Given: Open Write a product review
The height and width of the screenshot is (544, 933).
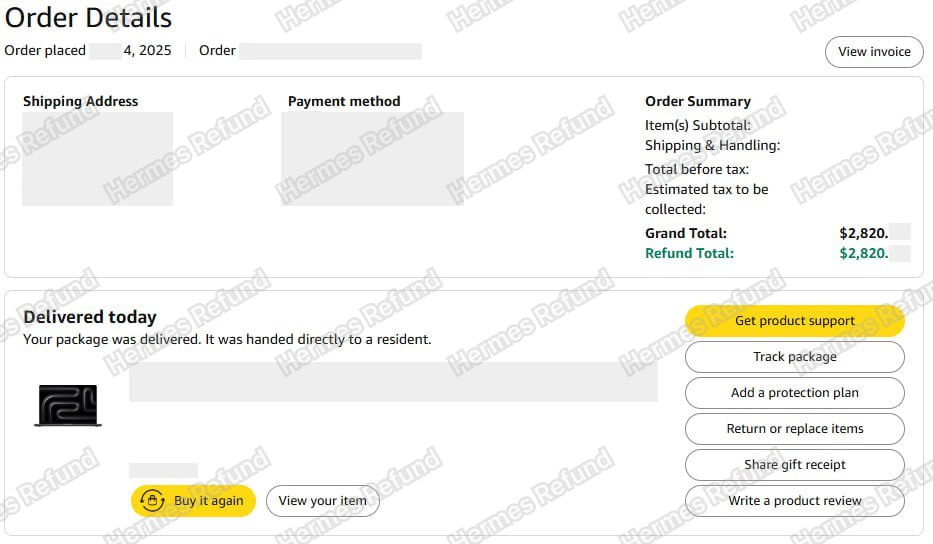Looking at the screenshot, I should (x=794, y=501).
